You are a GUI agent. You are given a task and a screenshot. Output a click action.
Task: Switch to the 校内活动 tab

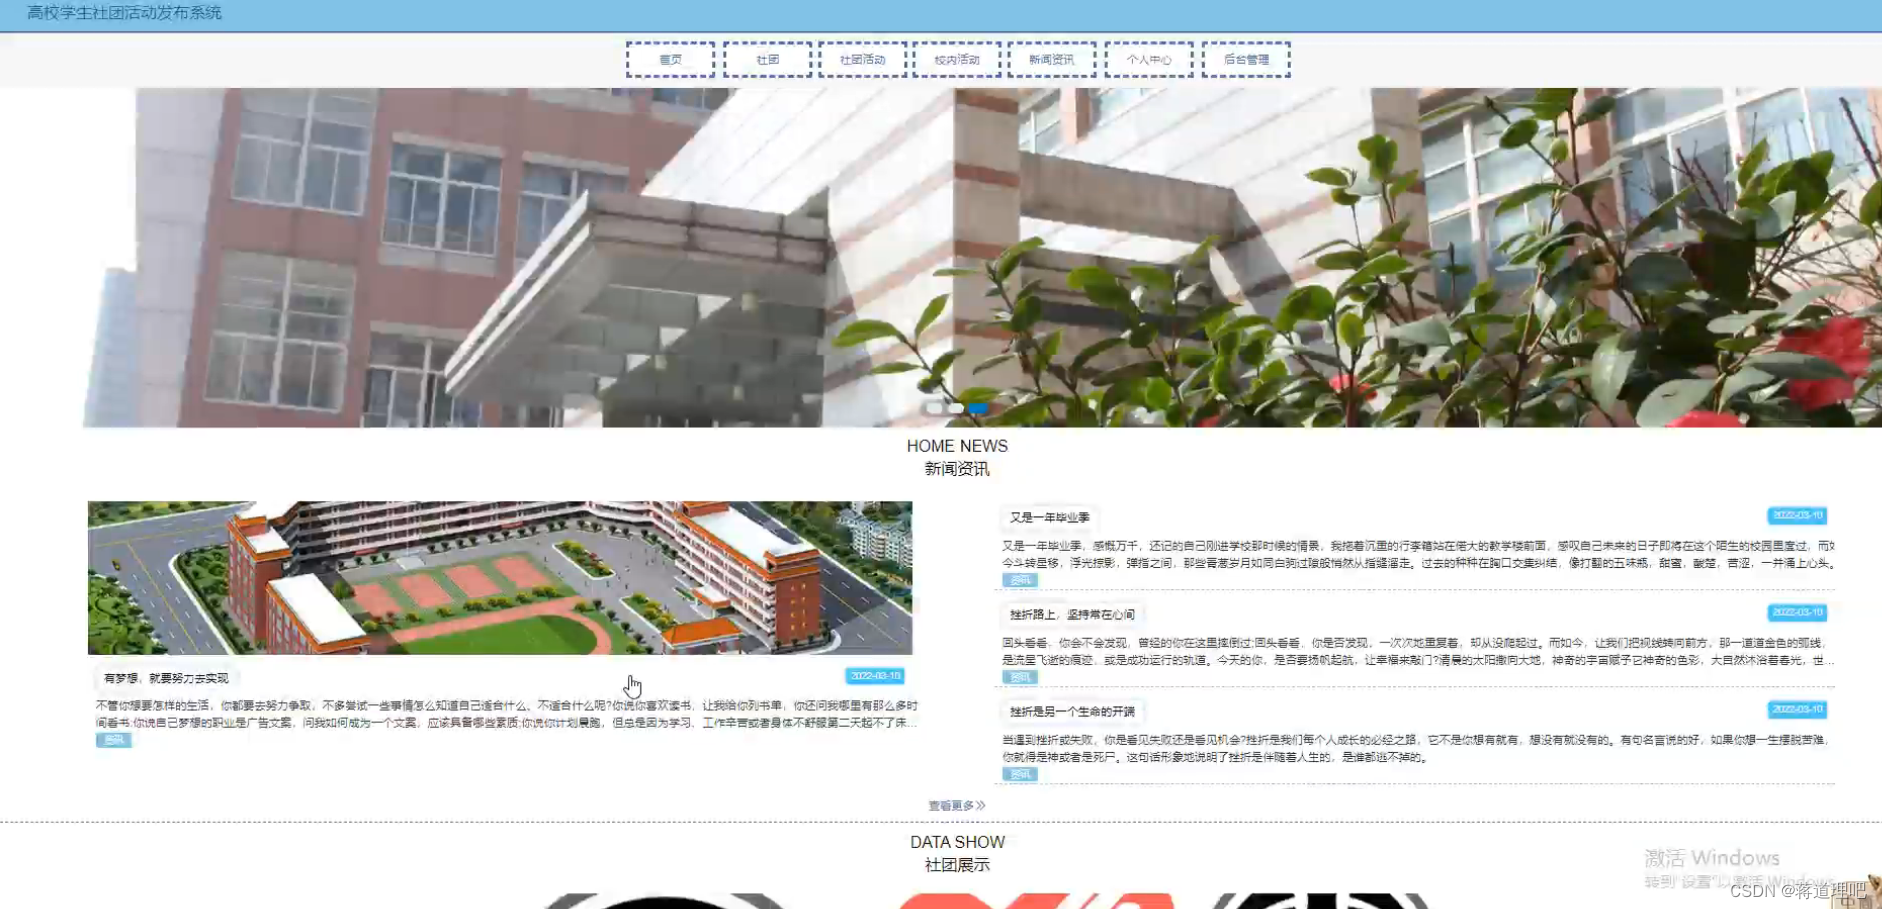tap(957, 59)
